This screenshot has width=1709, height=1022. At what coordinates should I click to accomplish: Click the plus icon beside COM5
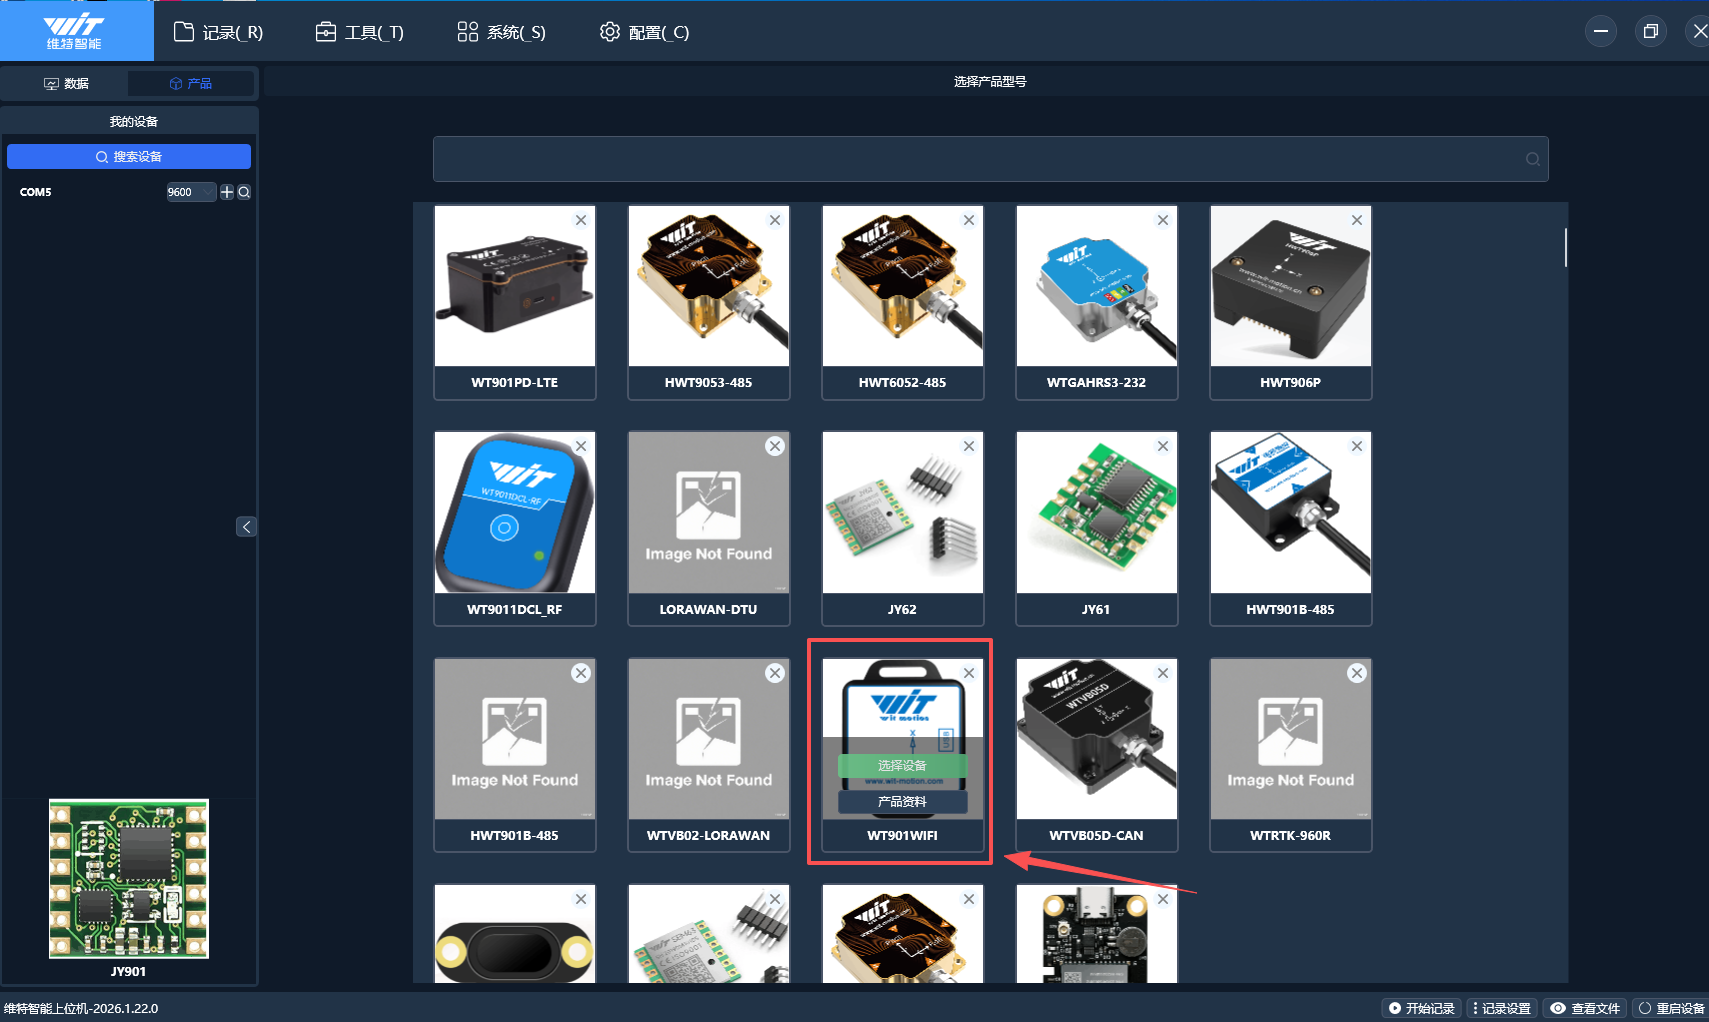tap(227, 192)
